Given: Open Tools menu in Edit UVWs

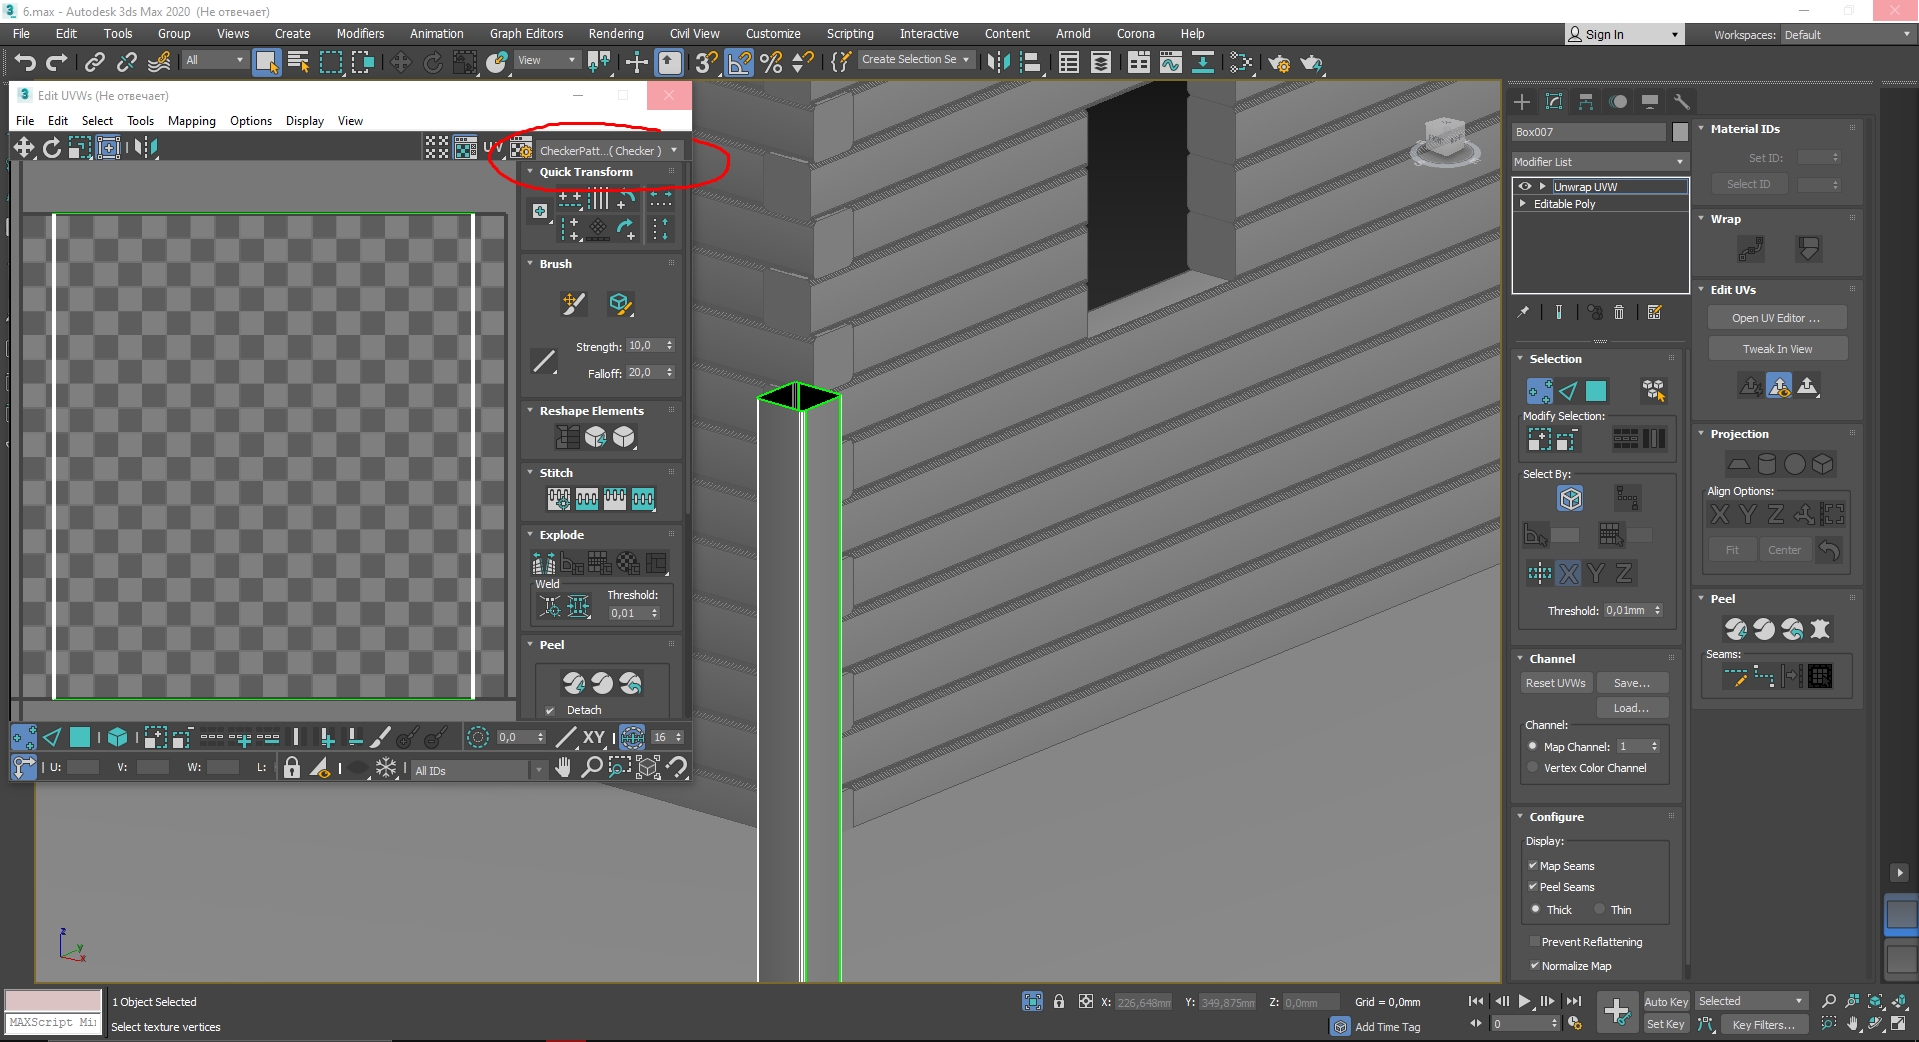Looking at the screenshot, I should click(140, 121).
